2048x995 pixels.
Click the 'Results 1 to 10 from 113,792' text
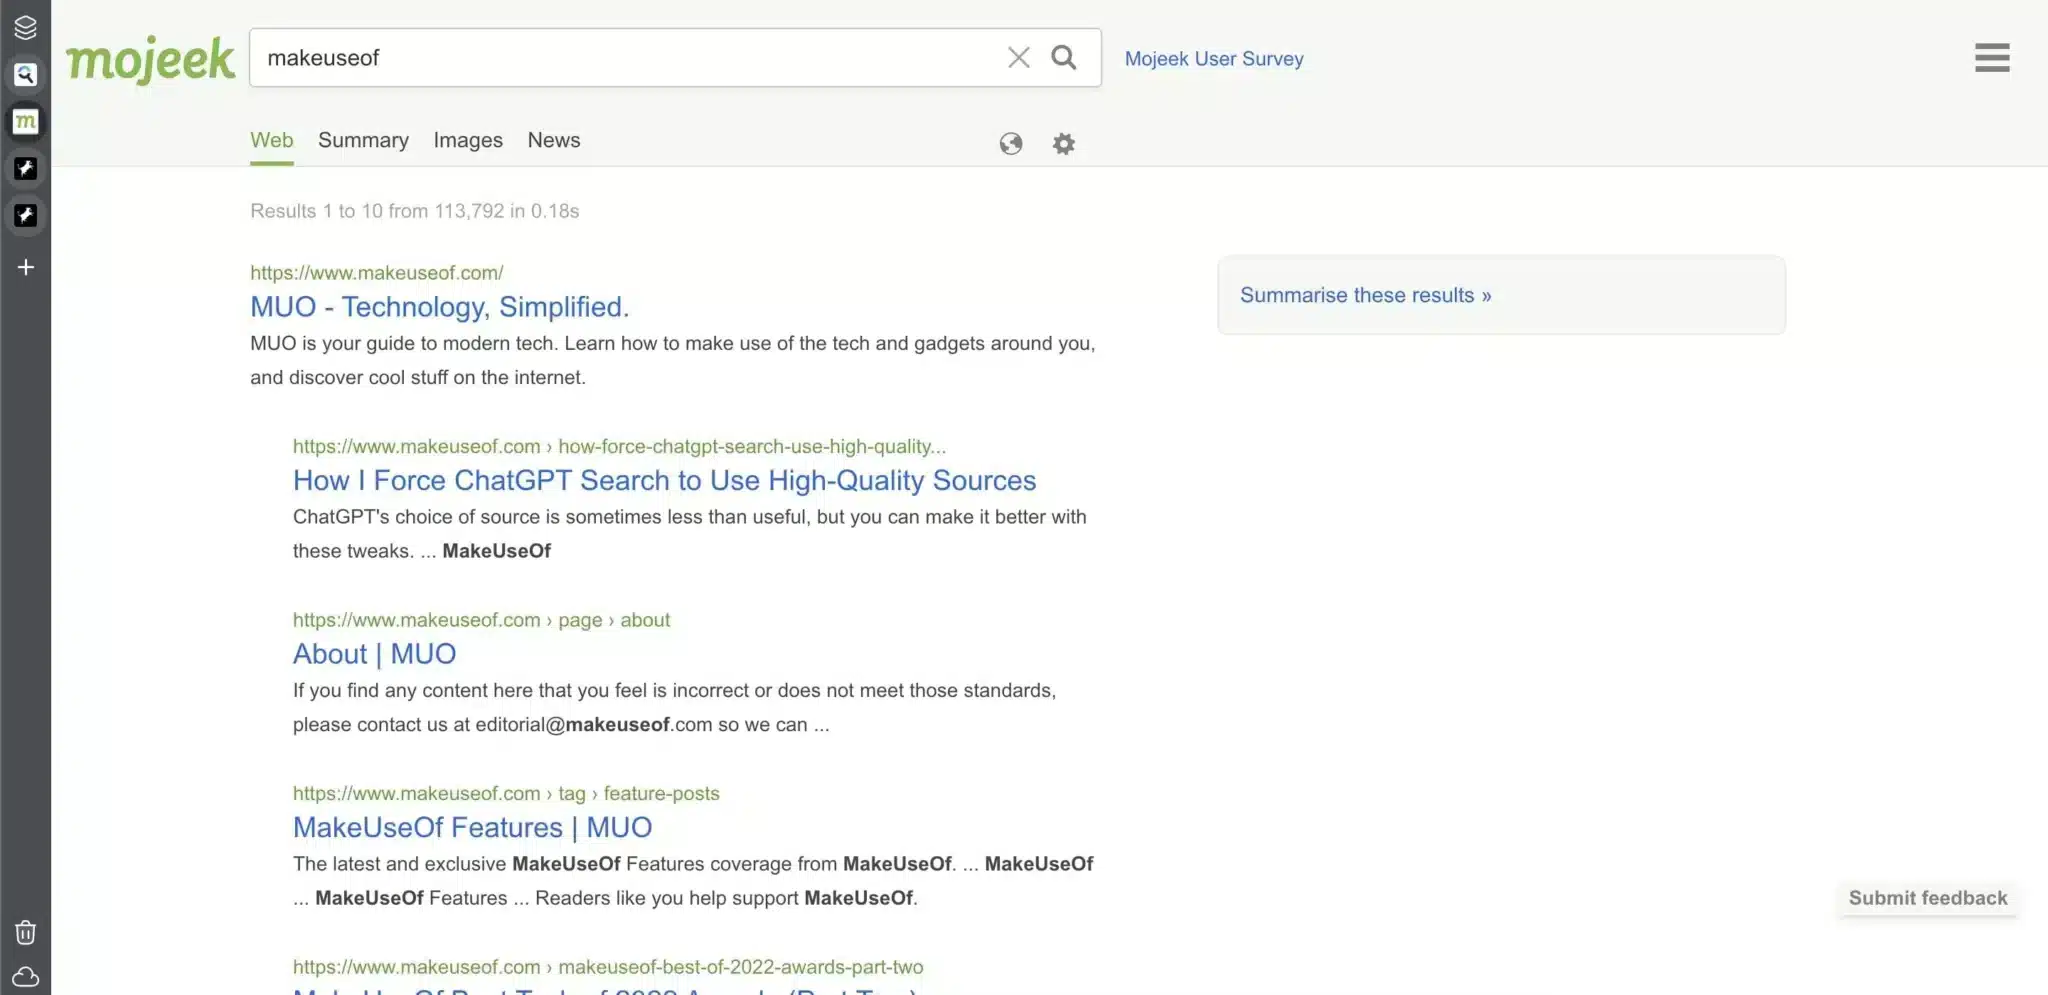click(x=415, y=211)
